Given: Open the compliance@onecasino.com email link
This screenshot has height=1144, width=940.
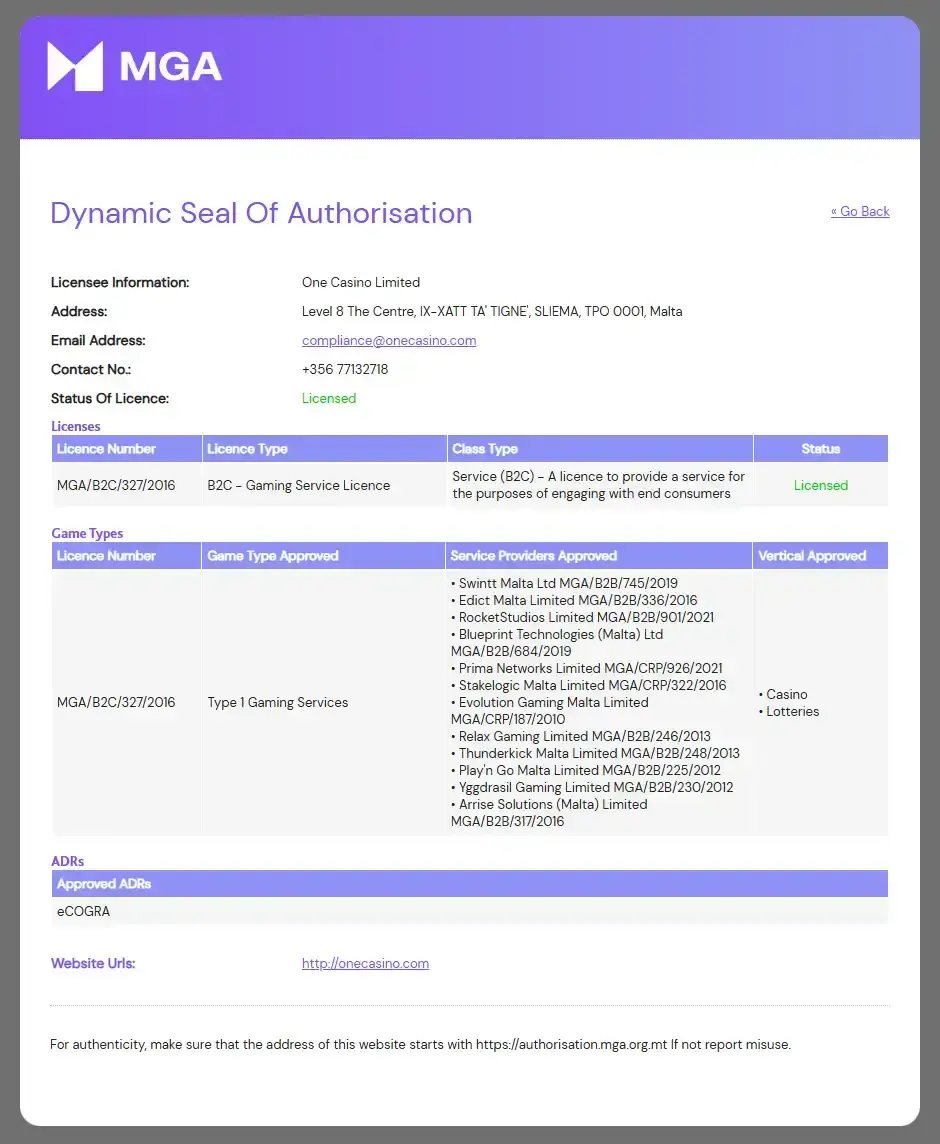Looking at the screenshot, I should tap(389, 340).
